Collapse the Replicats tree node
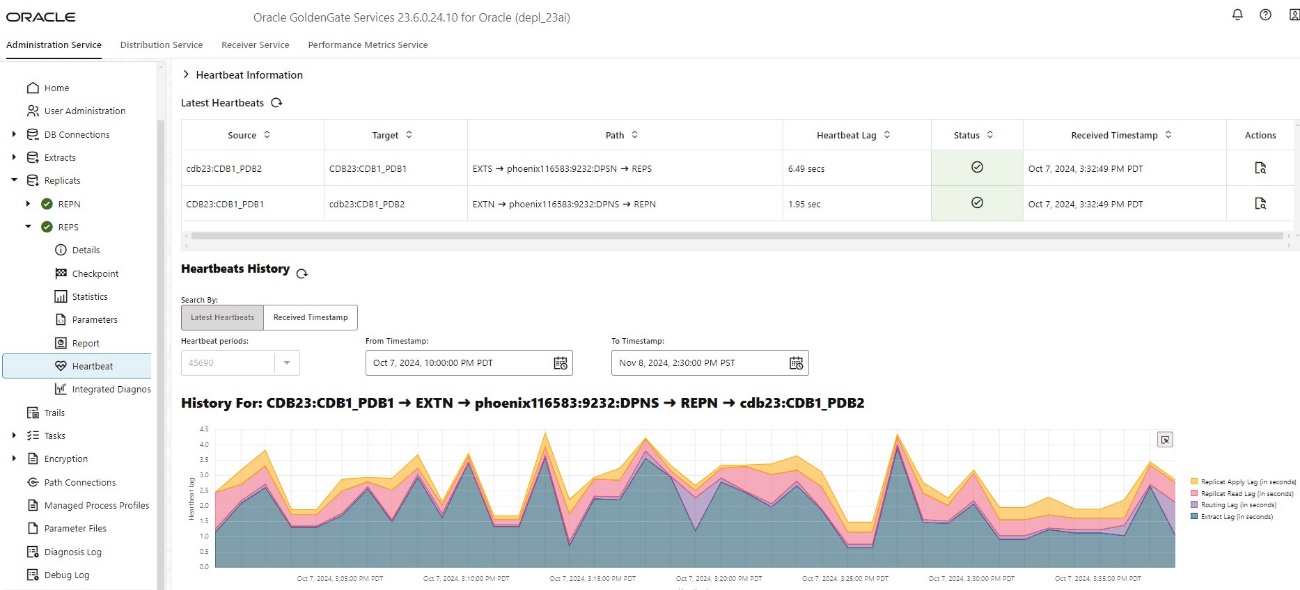 coord(14,181)
